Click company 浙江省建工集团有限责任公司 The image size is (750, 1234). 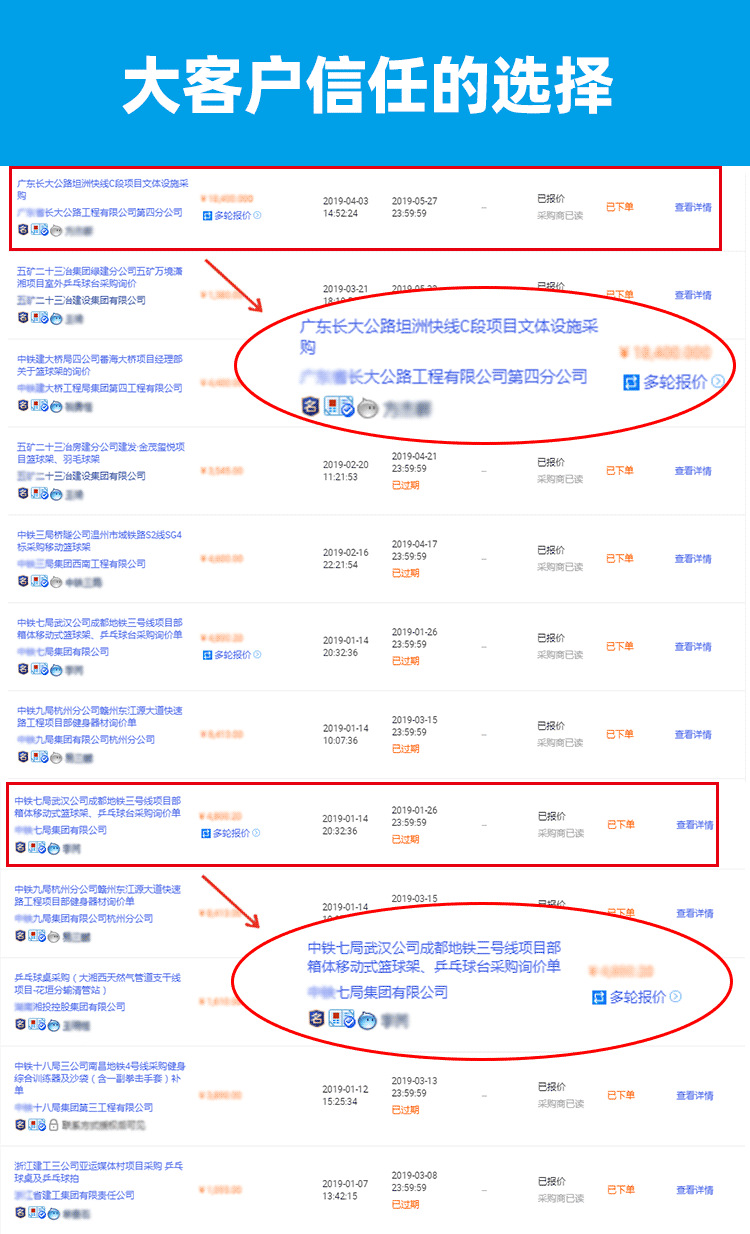[x=75, y=1195]
